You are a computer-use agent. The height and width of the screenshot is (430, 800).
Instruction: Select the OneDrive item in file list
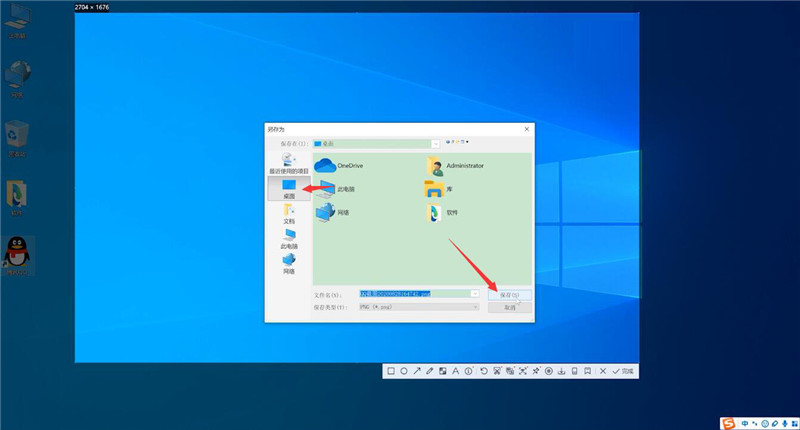click(339, 166)
